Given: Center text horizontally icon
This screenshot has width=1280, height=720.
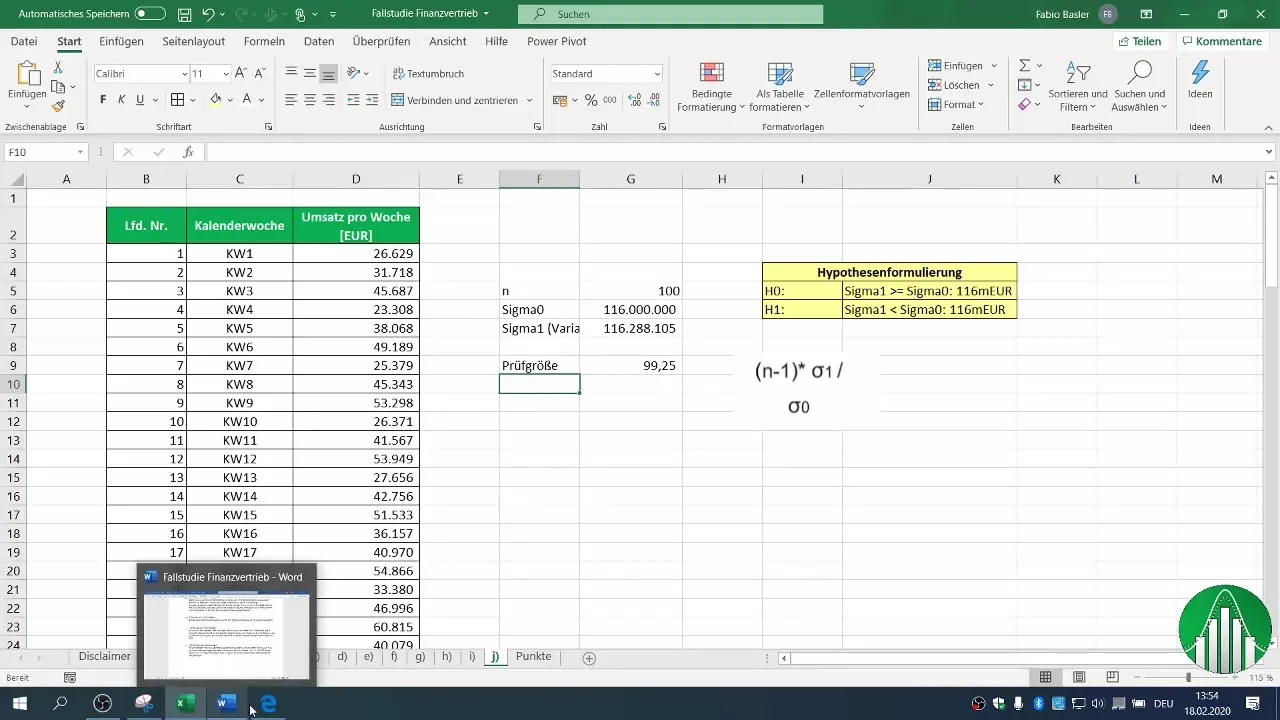Looking at the screenshot, I should pyautogui.click(x=310, y=100).
